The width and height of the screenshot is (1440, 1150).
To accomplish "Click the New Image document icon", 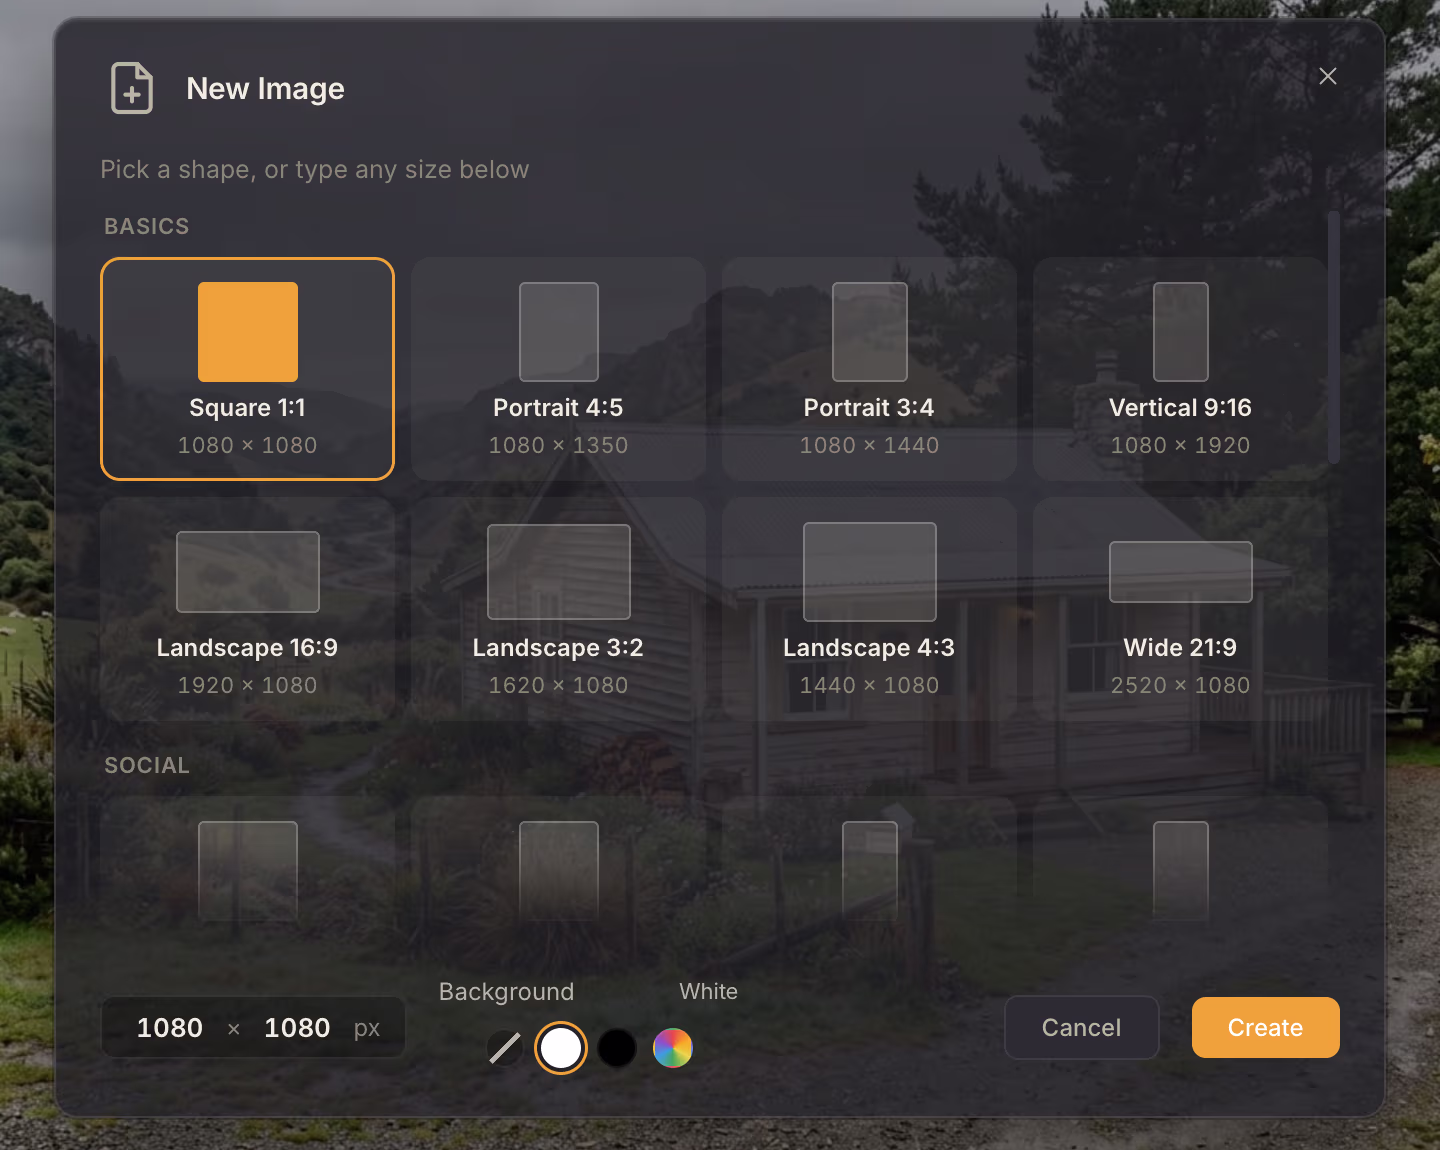I will [x=132, y=88].
